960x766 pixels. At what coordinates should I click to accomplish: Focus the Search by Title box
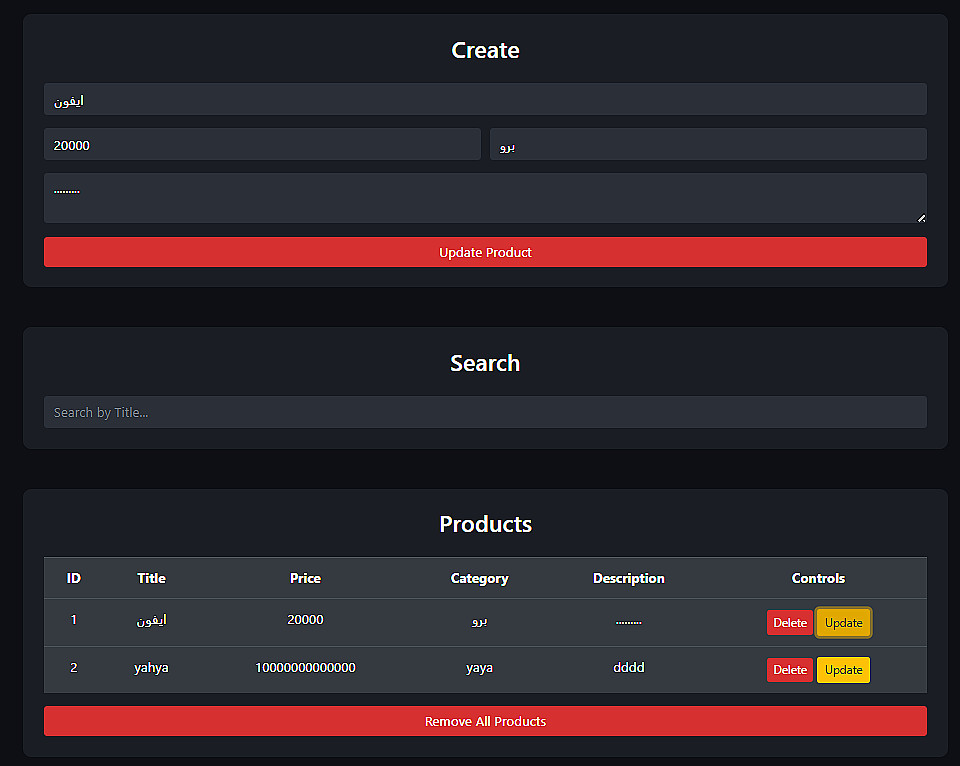485,412
